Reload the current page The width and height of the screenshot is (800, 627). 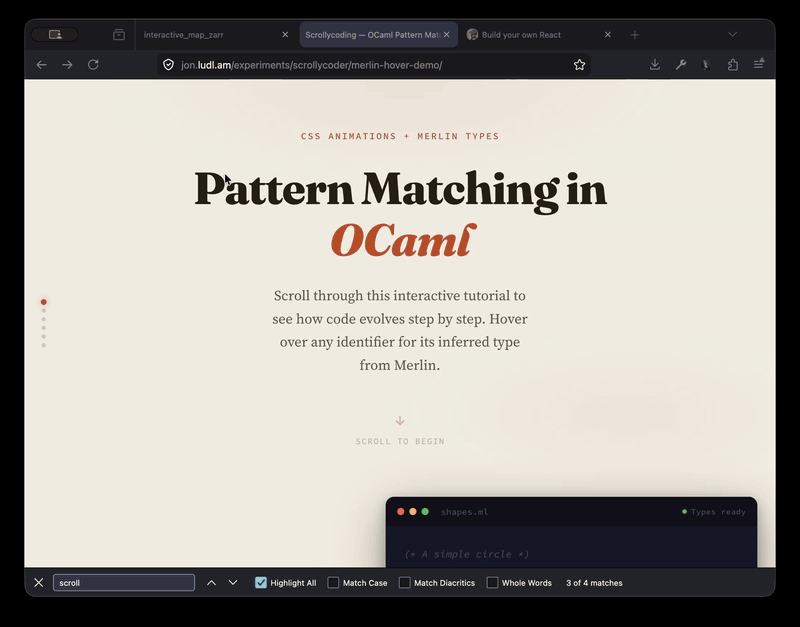[x=93, y=65]
